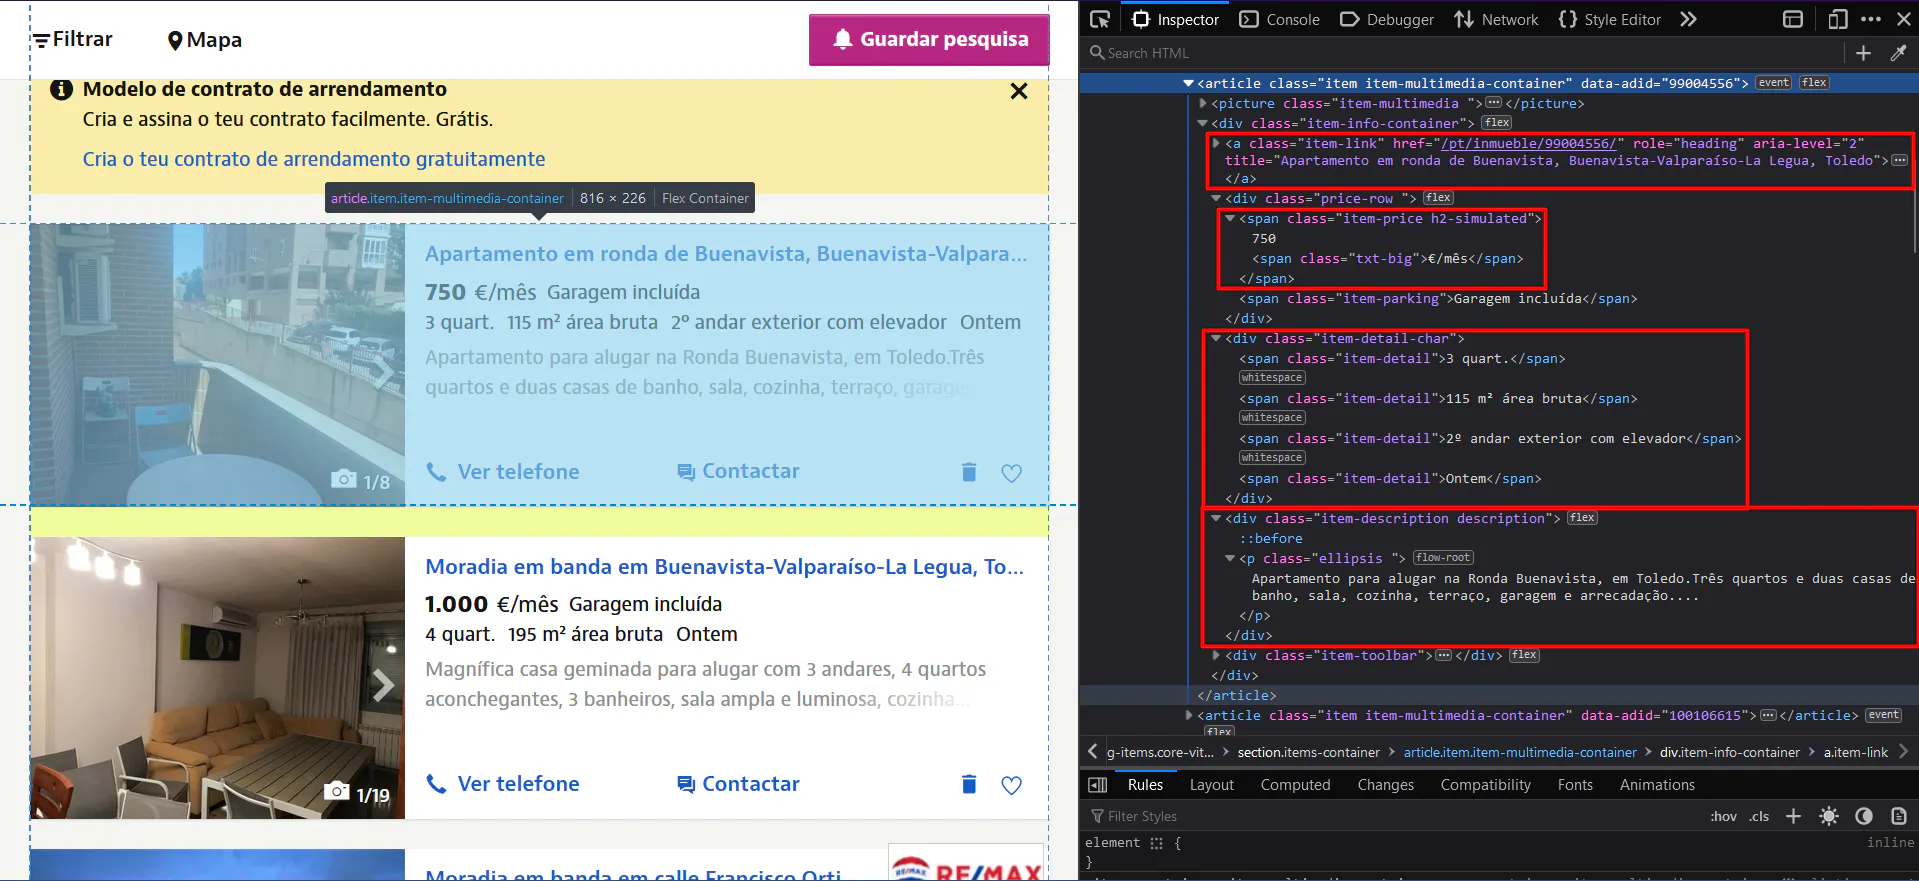The image size is (1919, 881).
Task: Toggle .cls class panel
Action: [x=1759, y=816]
